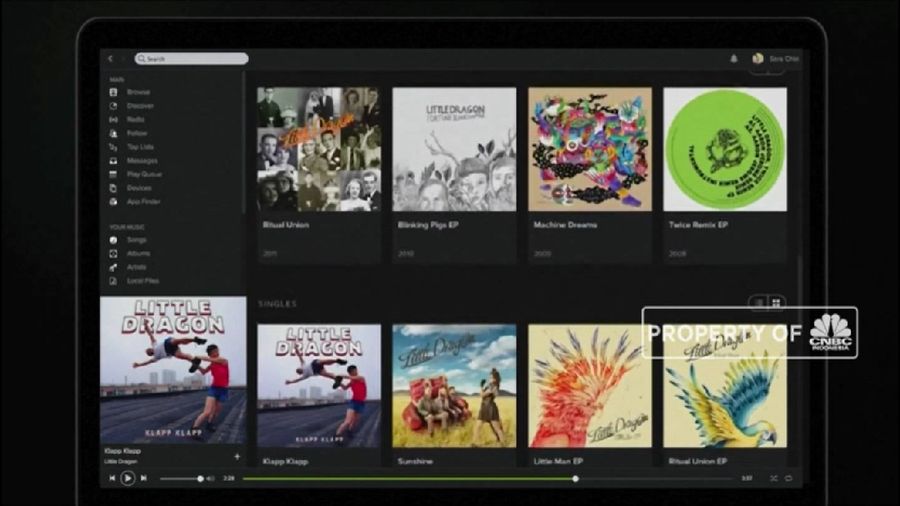Open Browse in the sidebar
Image resolution: width=900 pixels, height=506 pixels.
pyautogui.click(x=138, y=92)
